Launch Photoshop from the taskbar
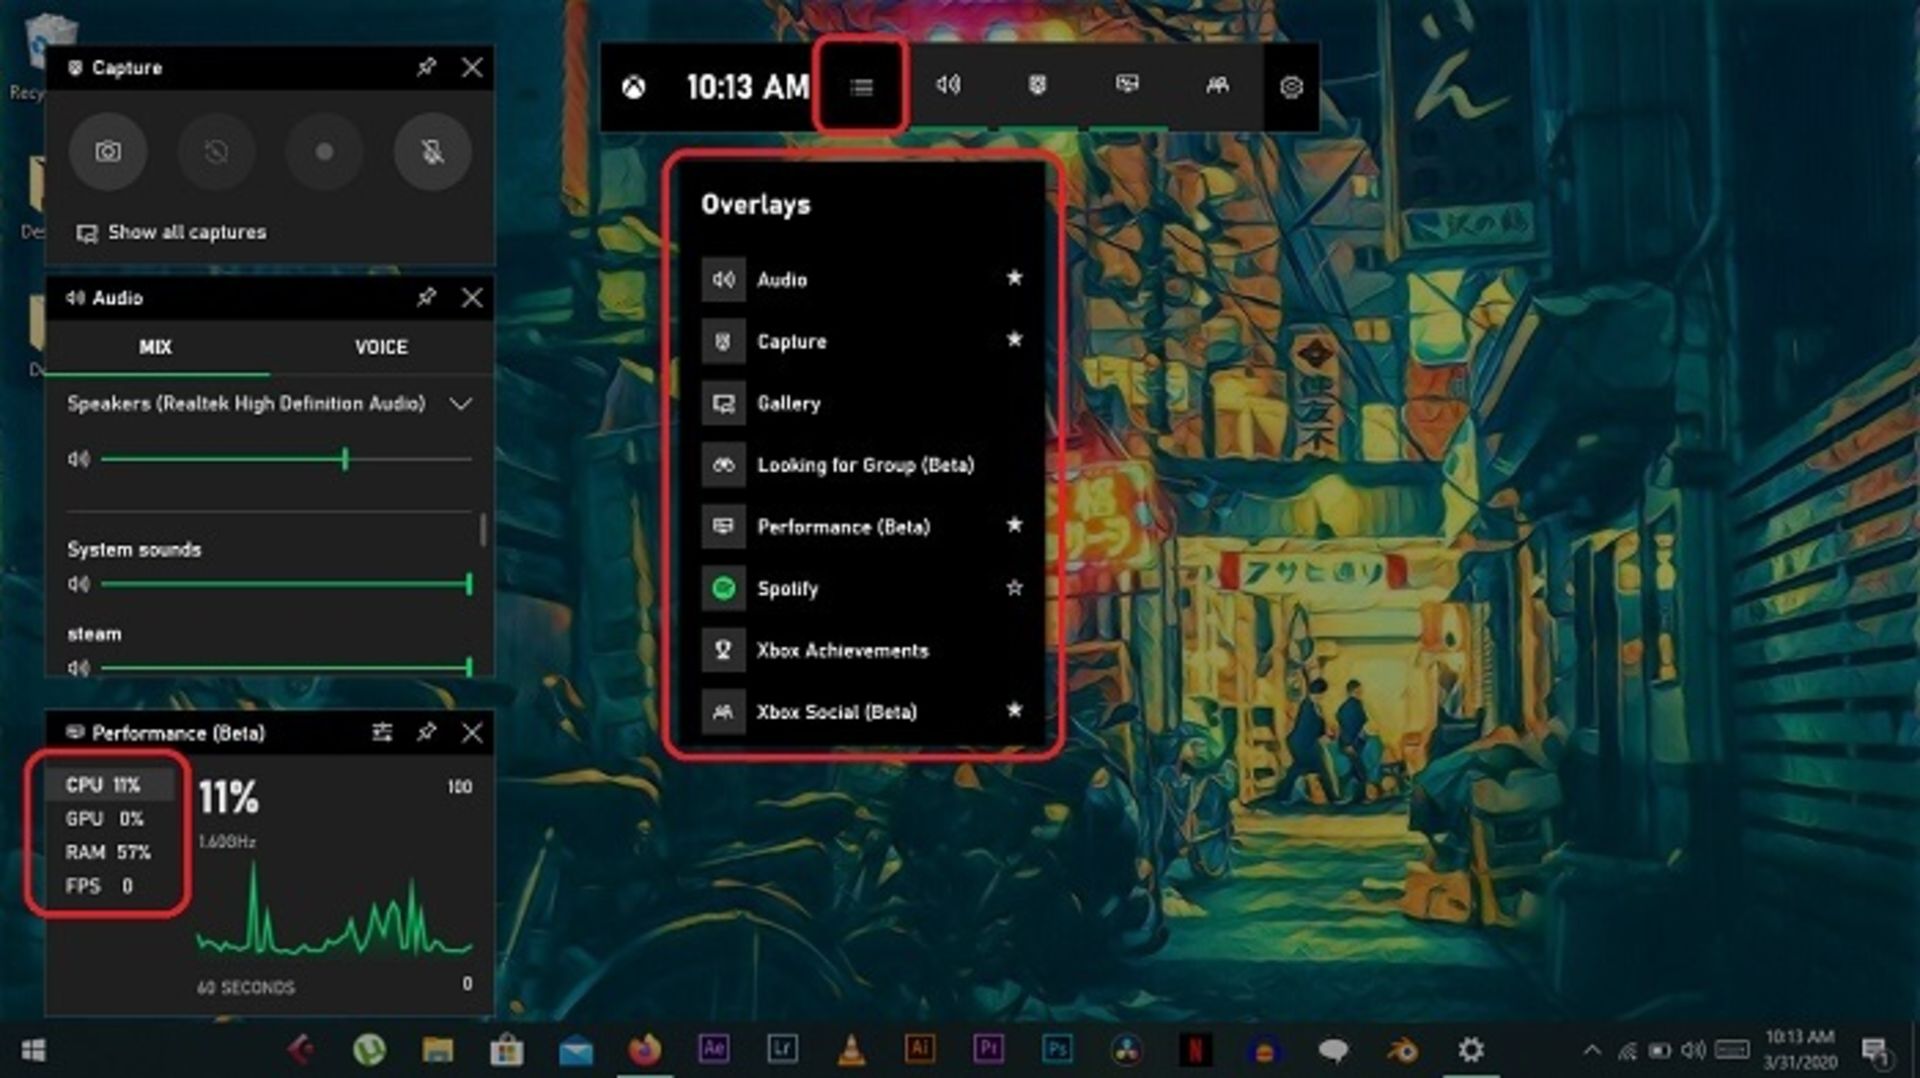 [x=1057, y=1049]
